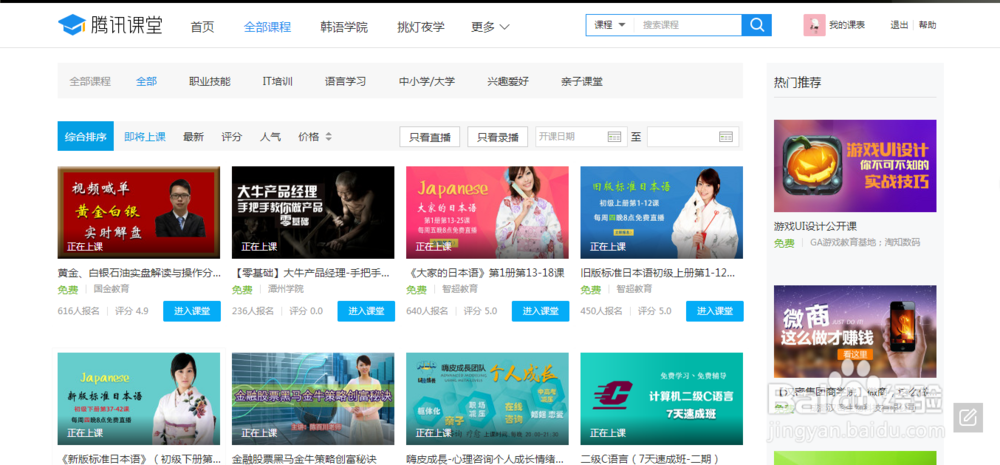Open title 旧版标准日本语初级上册
Image resolution: width=1000 pixels, height=465 pixels.
point(658,273)
